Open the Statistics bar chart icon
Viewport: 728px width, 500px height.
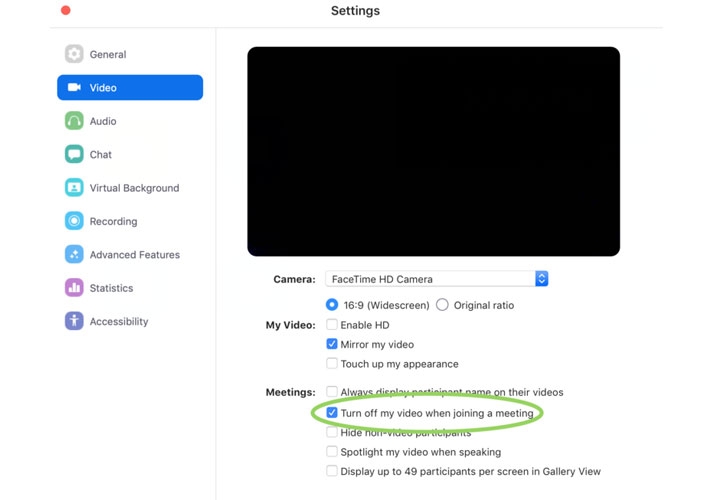point(74,288)
